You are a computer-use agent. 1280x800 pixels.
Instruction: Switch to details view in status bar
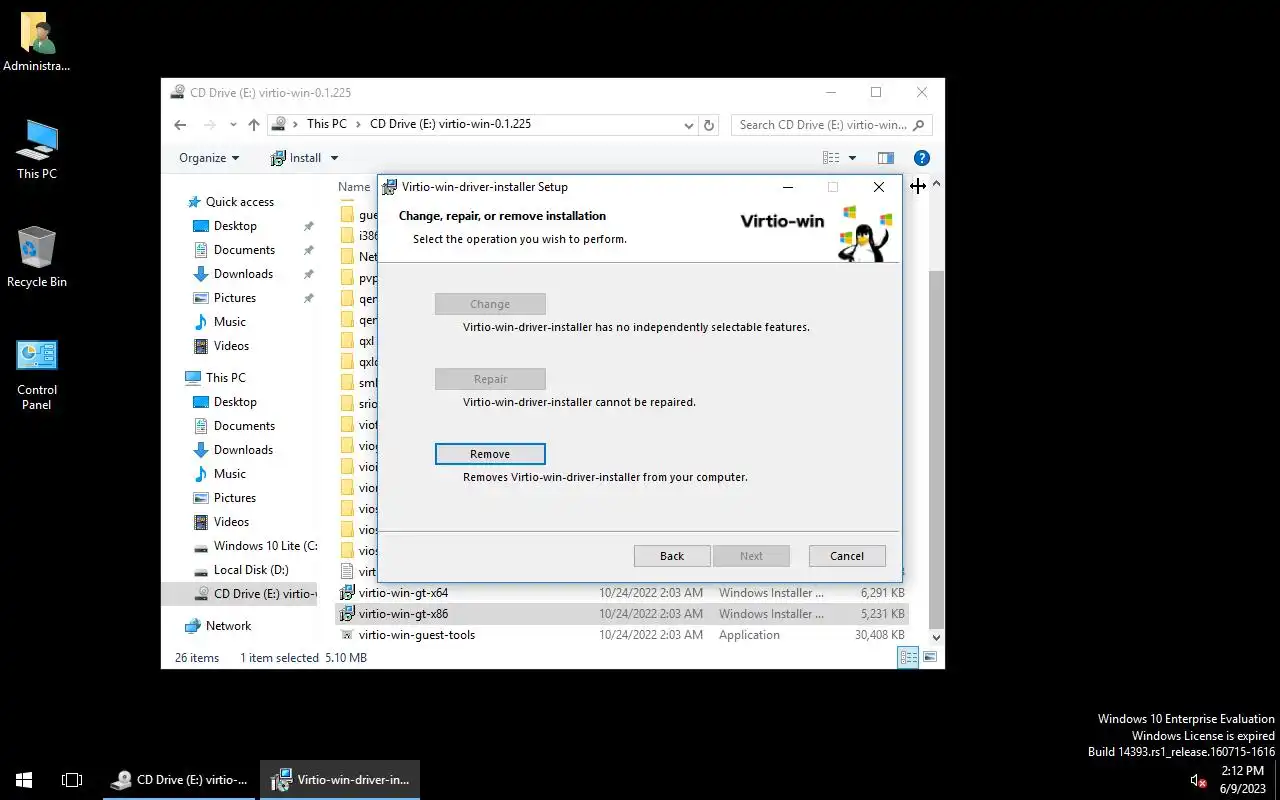[x=908, y=657]
